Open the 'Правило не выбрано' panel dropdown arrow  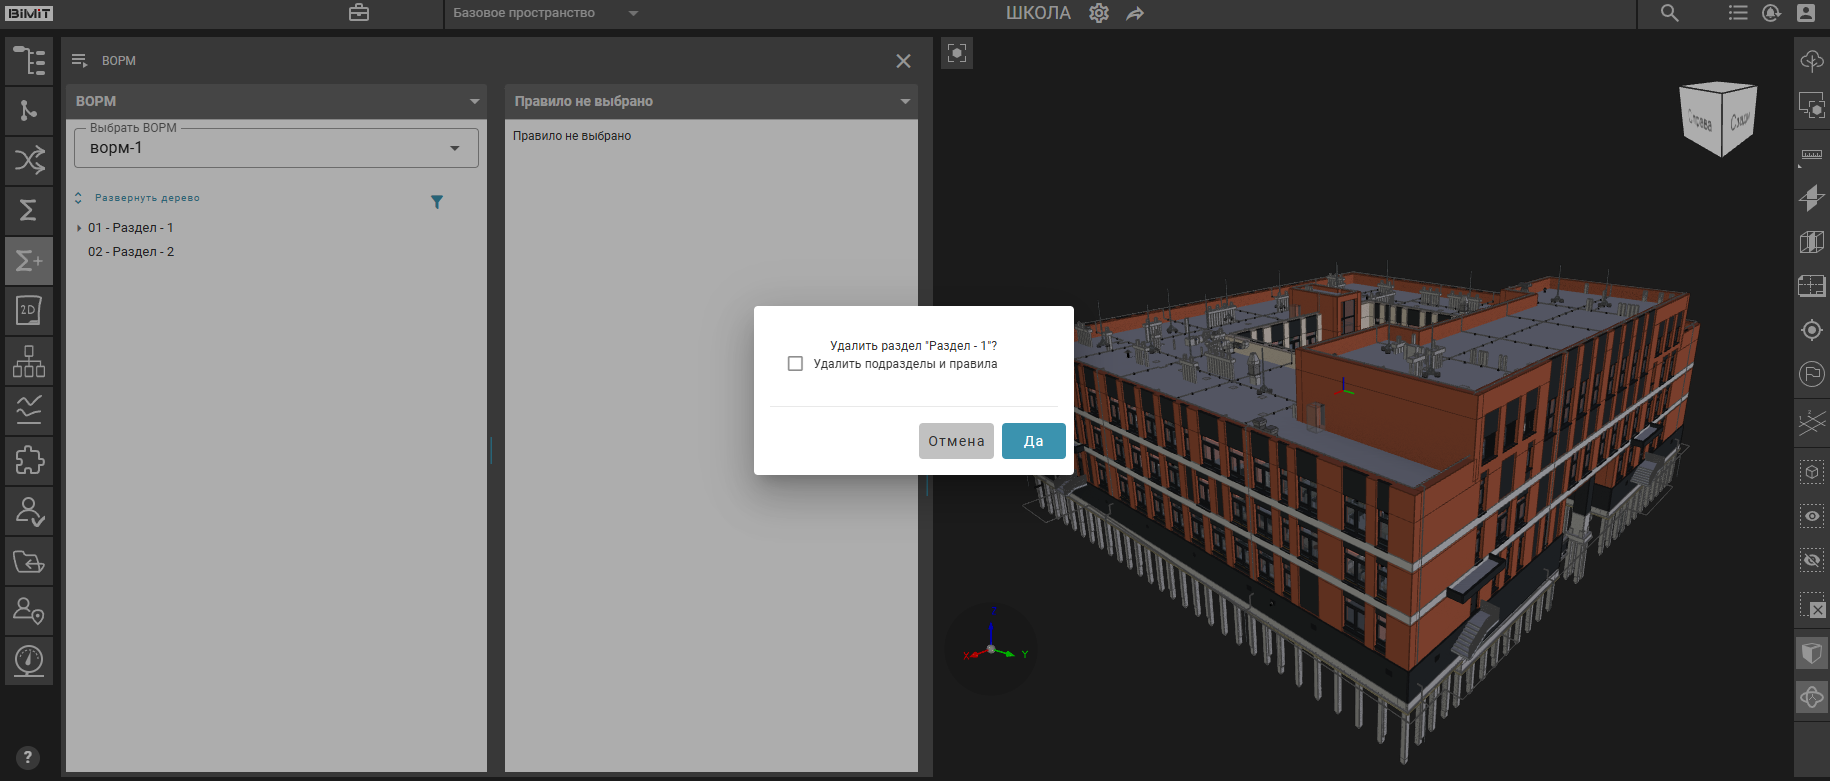pyautogui.click(x=905, y=101)
